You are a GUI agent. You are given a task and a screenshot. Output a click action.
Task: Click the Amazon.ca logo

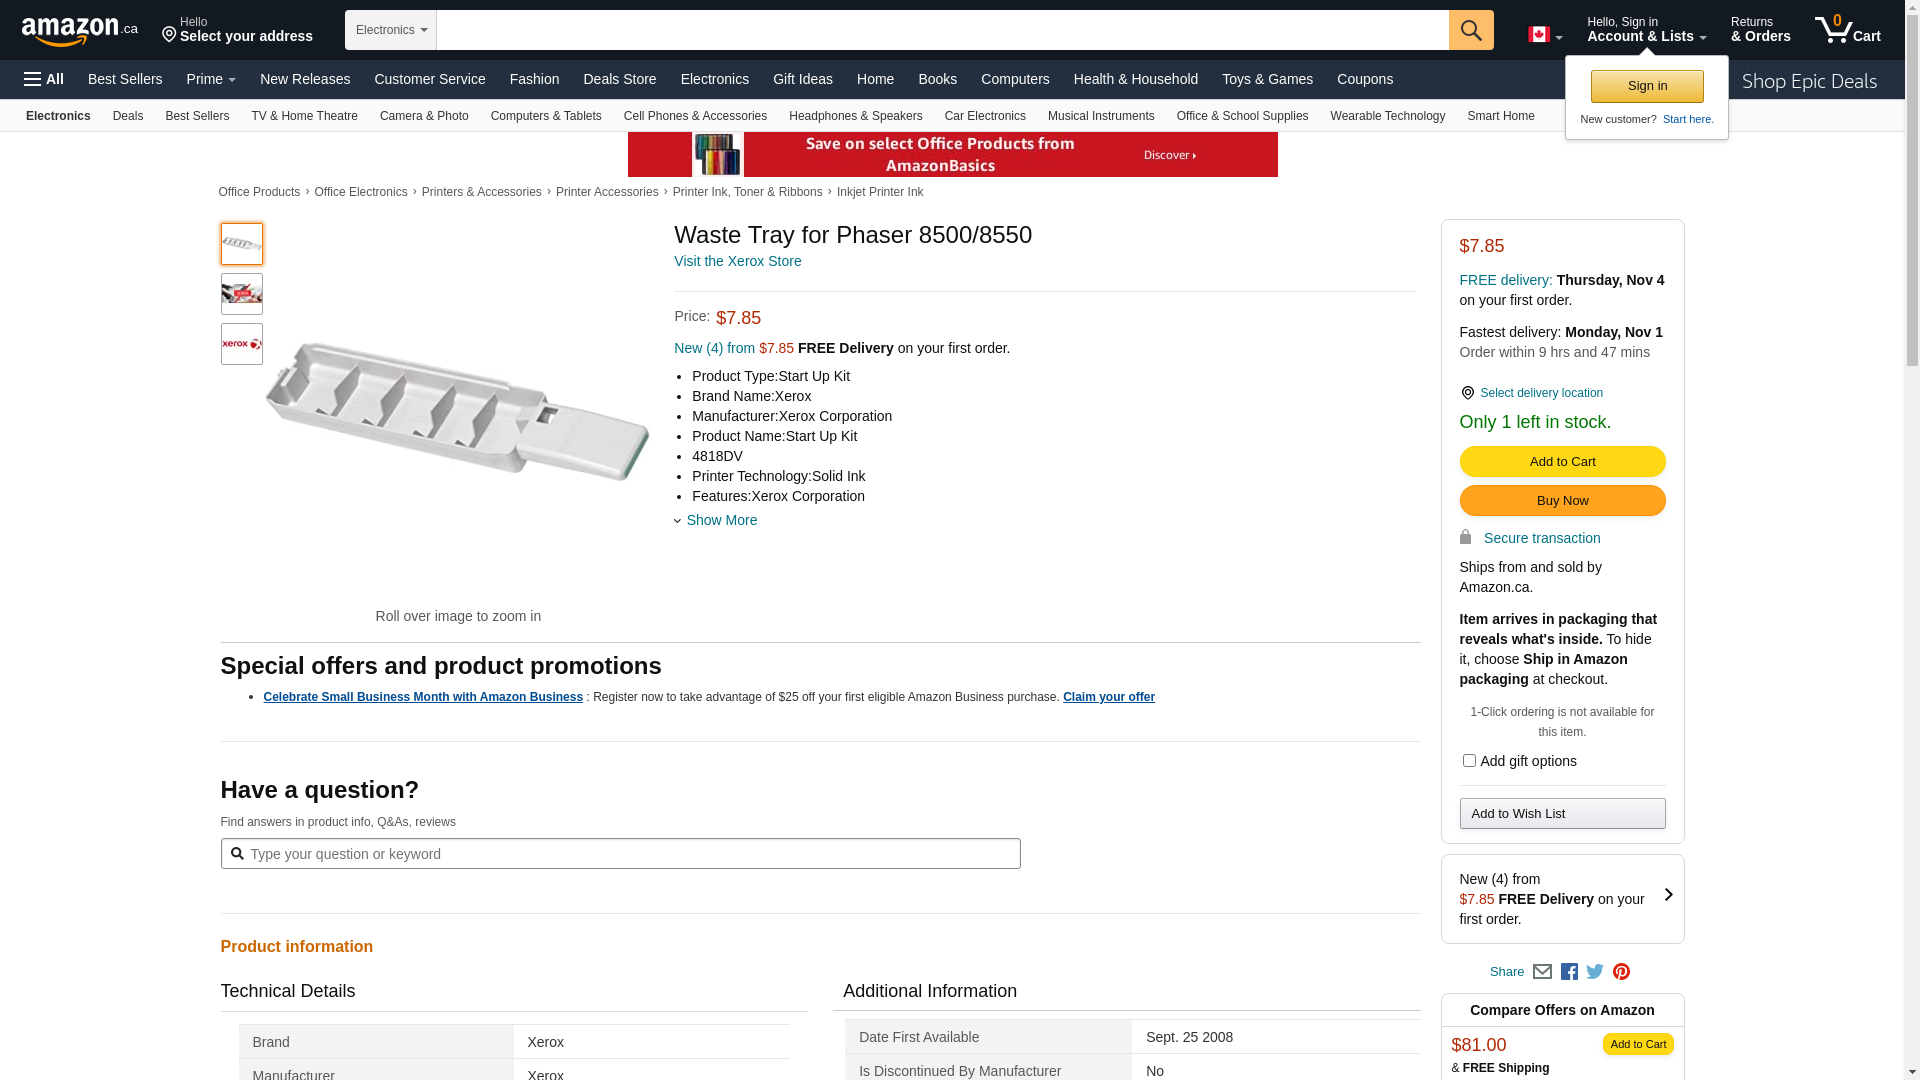pos(80,31)
